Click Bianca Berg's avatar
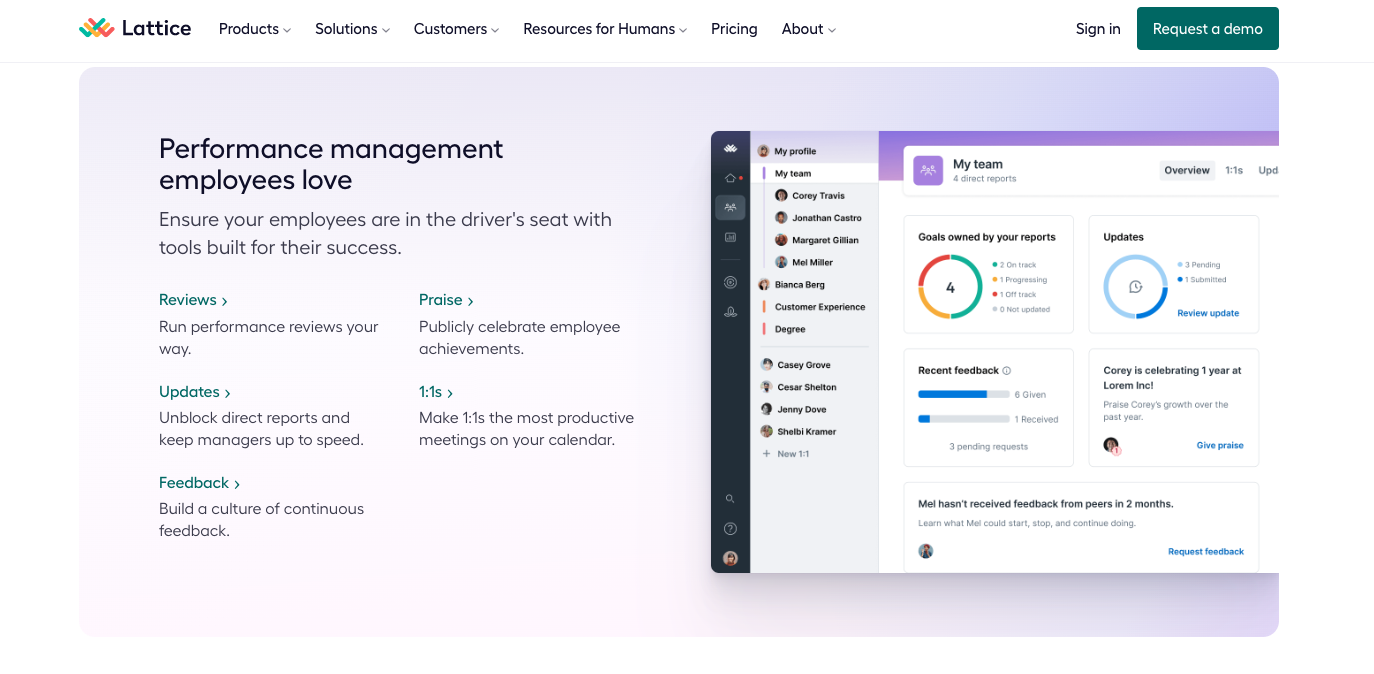The height and width of the screenshot is (674, 1374). 764,285
